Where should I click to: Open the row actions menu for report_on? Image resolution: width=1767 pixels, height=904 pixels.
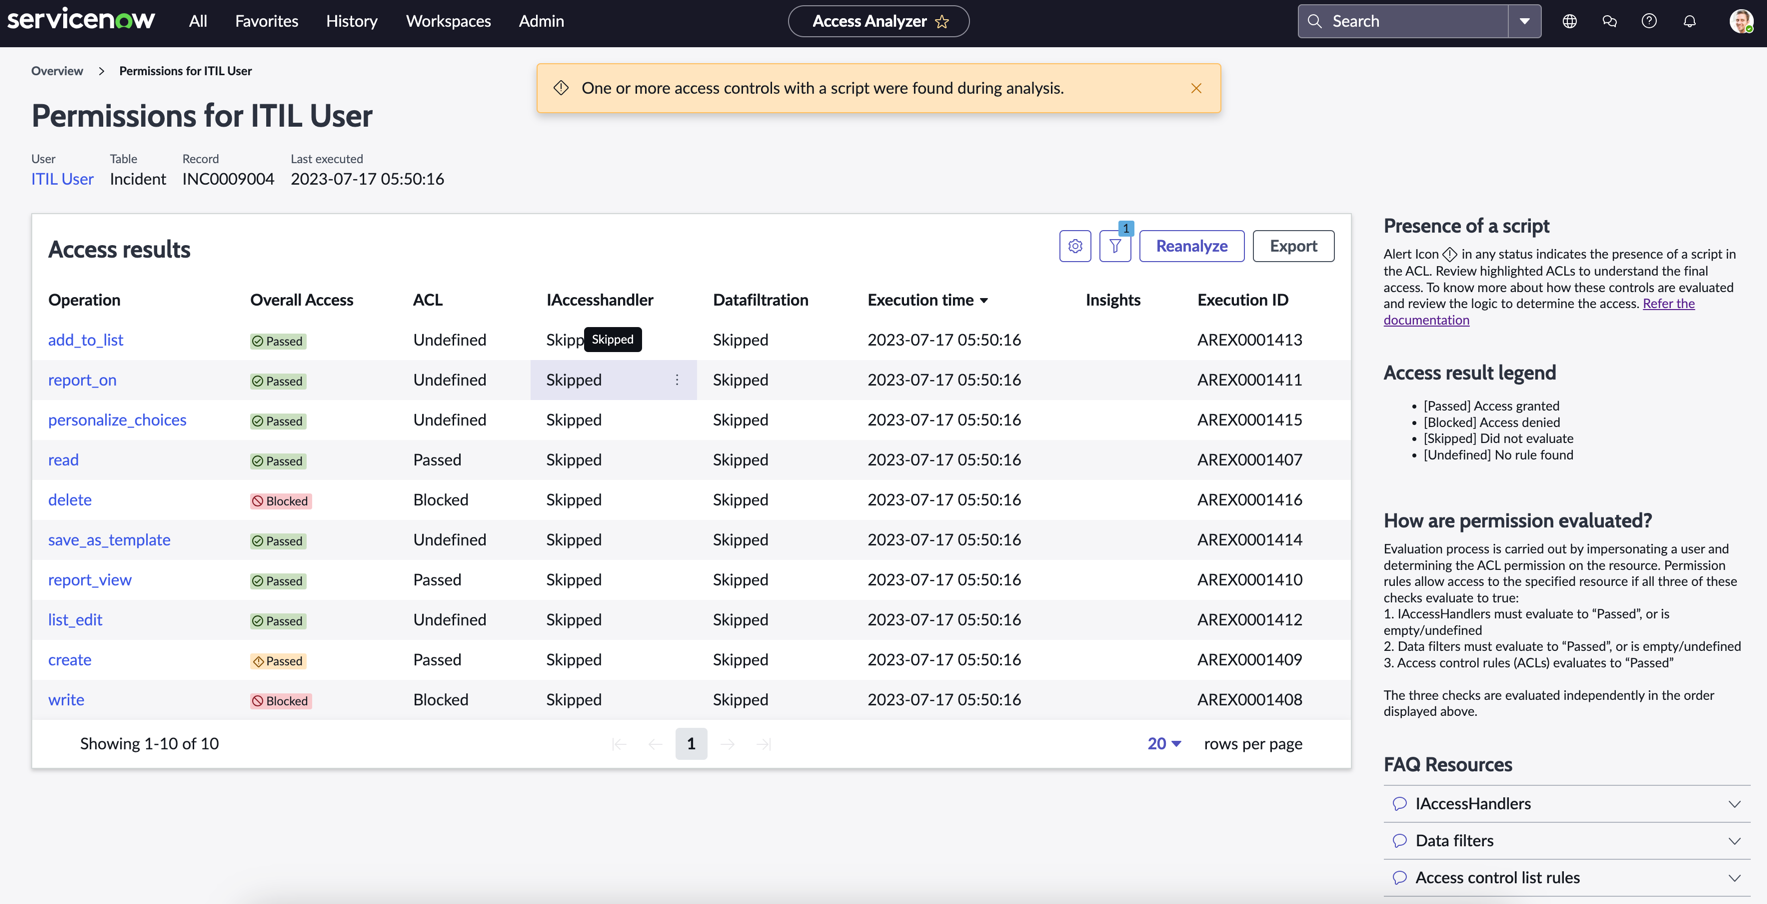coord(677,380)
